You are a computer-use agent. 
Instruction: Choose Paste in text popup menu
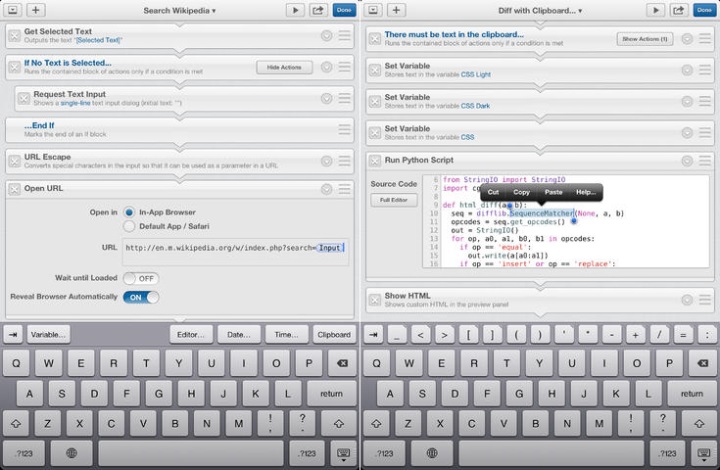tap(553, 192)
